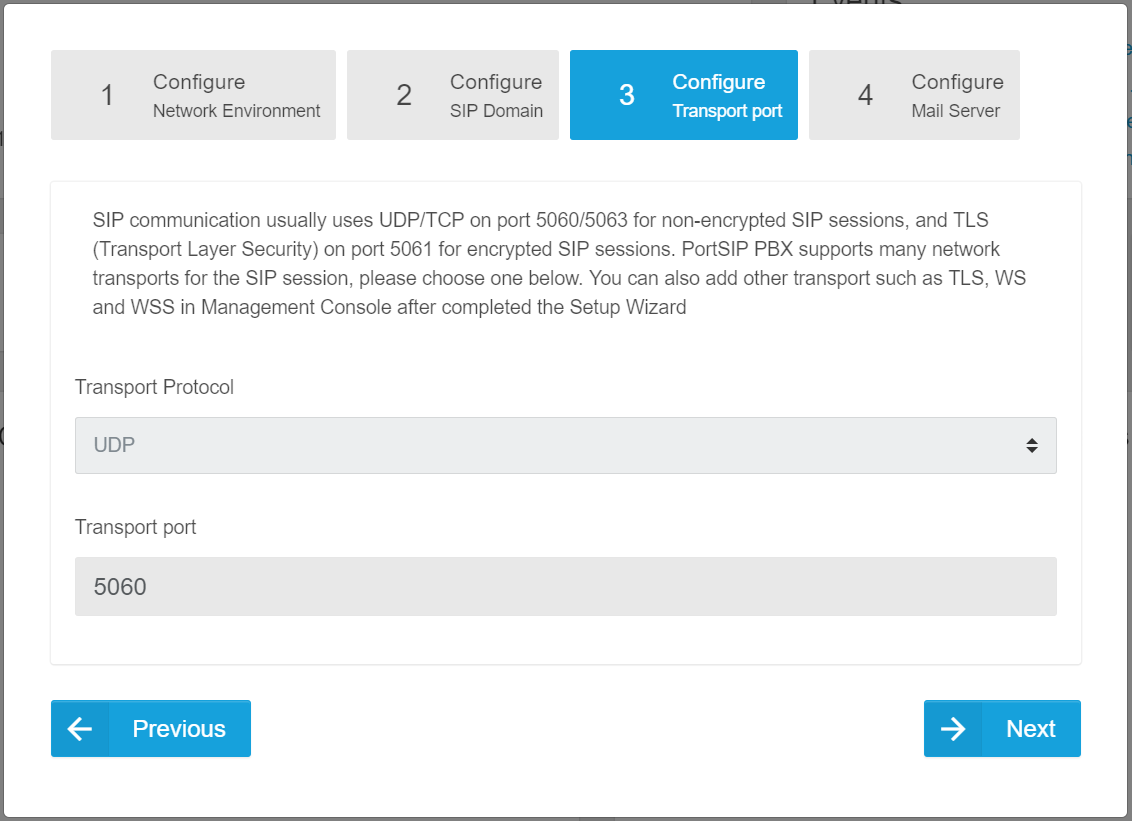The image size is (1132, 821).
Task: Select the active Configure Transport port step
Action: tap(727, 96)
